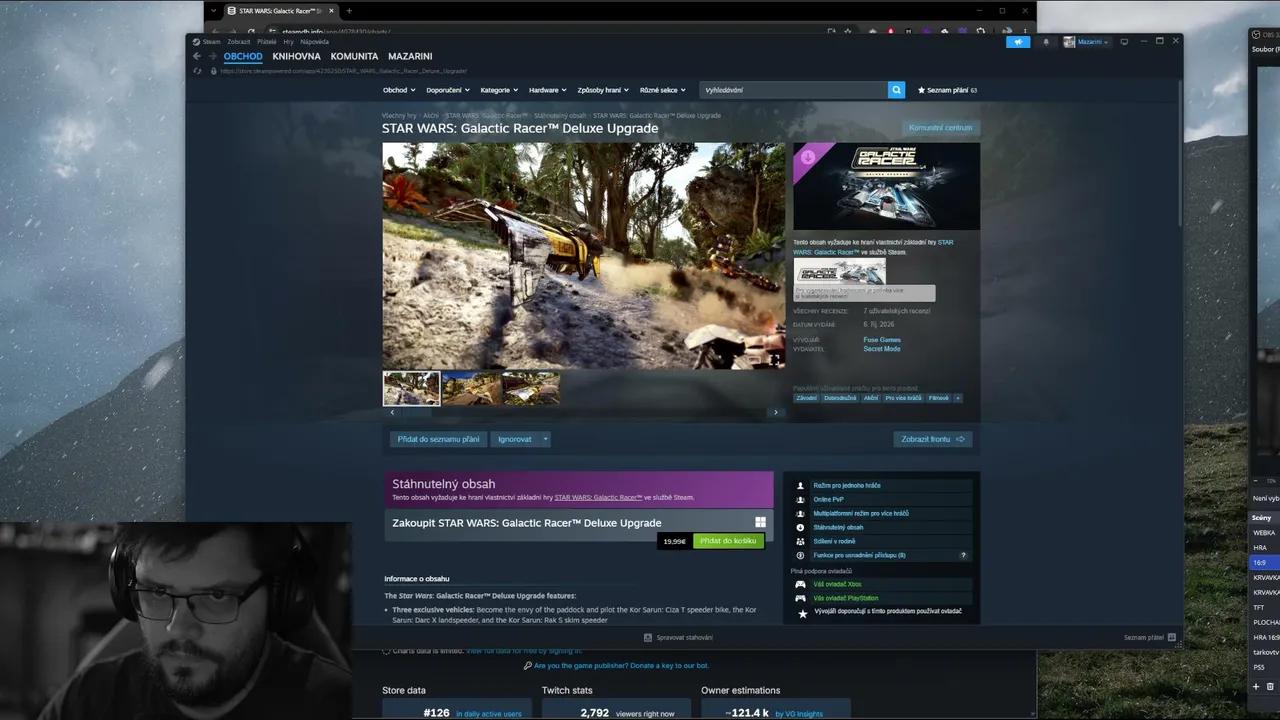Switch to the KNIHOVNA tab
Image resolution: width=1280 pixels, height=720 pixels.
click(x=296, y=56)
